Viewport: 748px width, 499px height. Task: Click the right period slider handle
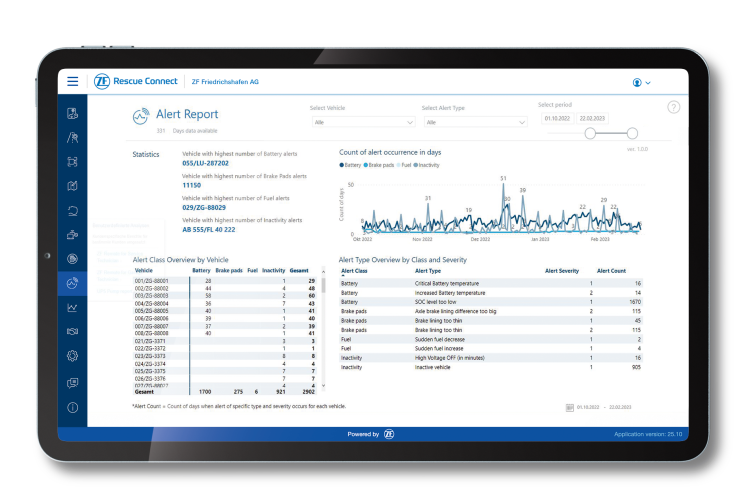pos(632,133)
